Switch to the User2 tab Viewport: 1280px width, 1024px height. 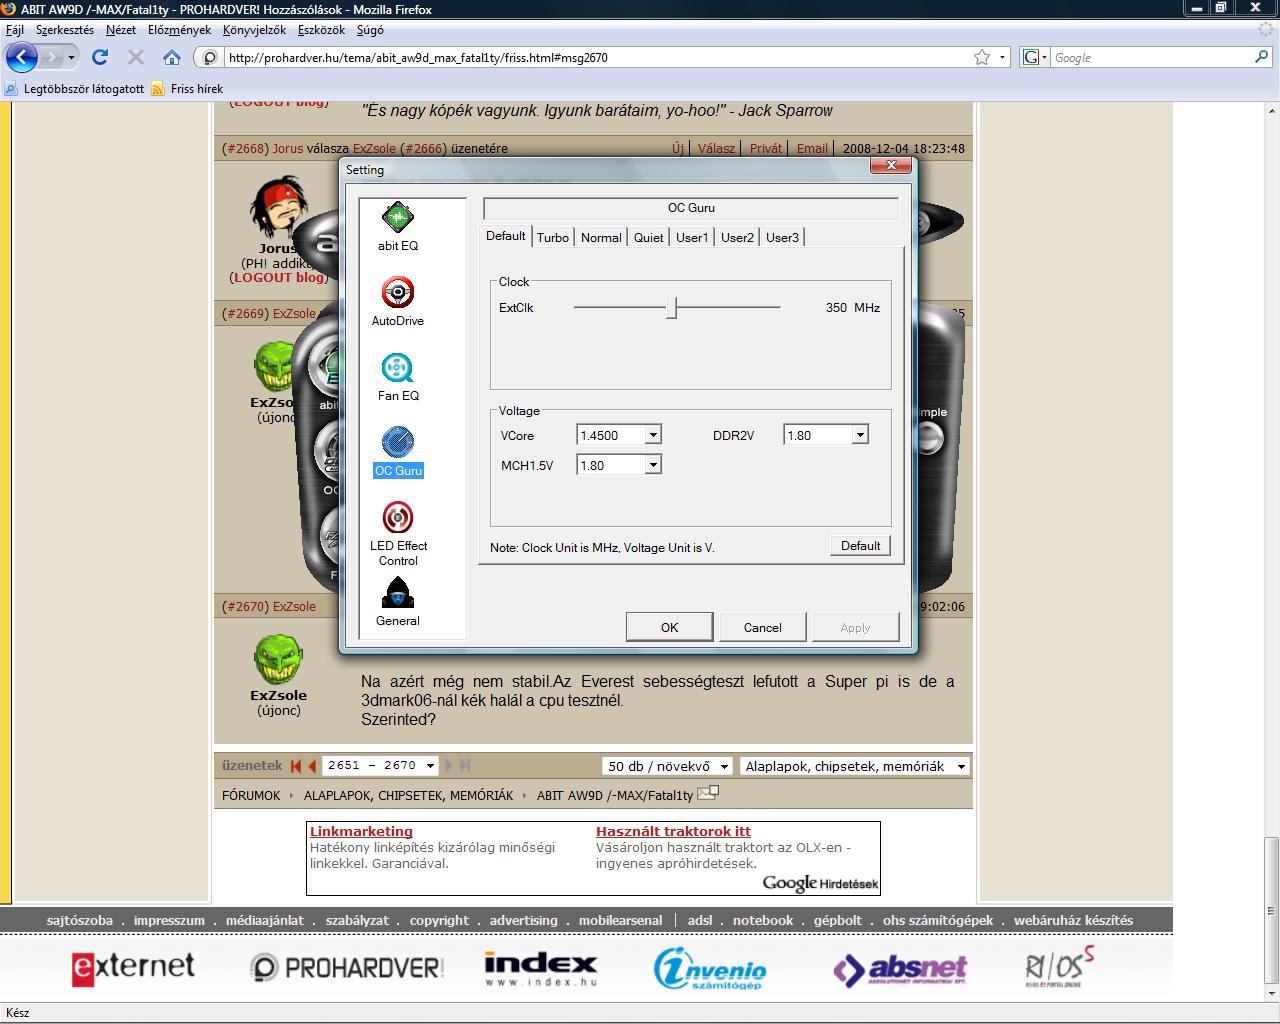pyautogui.click(x=738, y=238)
